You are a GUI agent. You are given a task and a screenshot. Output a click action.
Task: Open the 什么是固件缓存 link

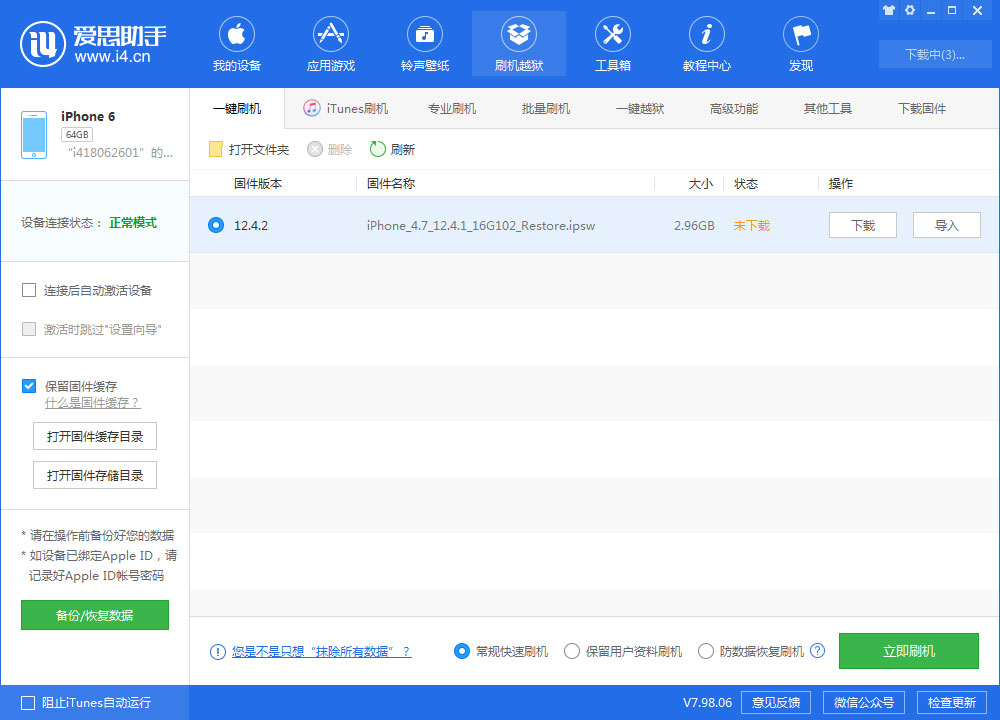(92, 403)
